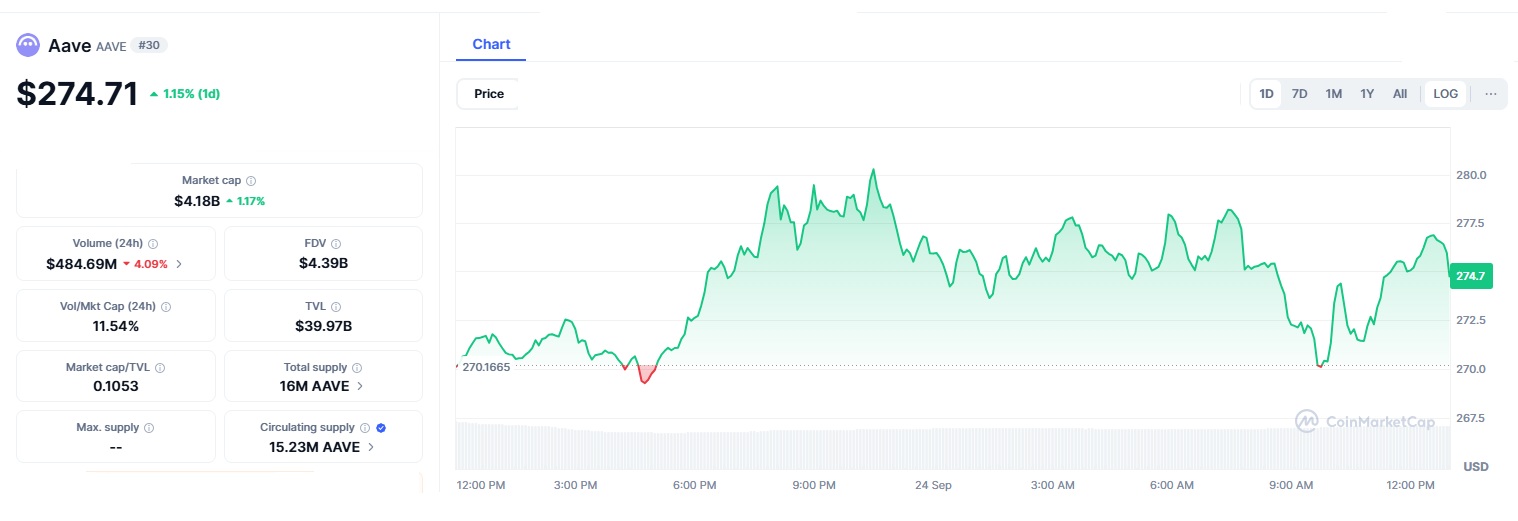1518x521 pixels.
Task: Open Vol/Mkt Cap (24h) info icon
Action: [x=166, y=307]
